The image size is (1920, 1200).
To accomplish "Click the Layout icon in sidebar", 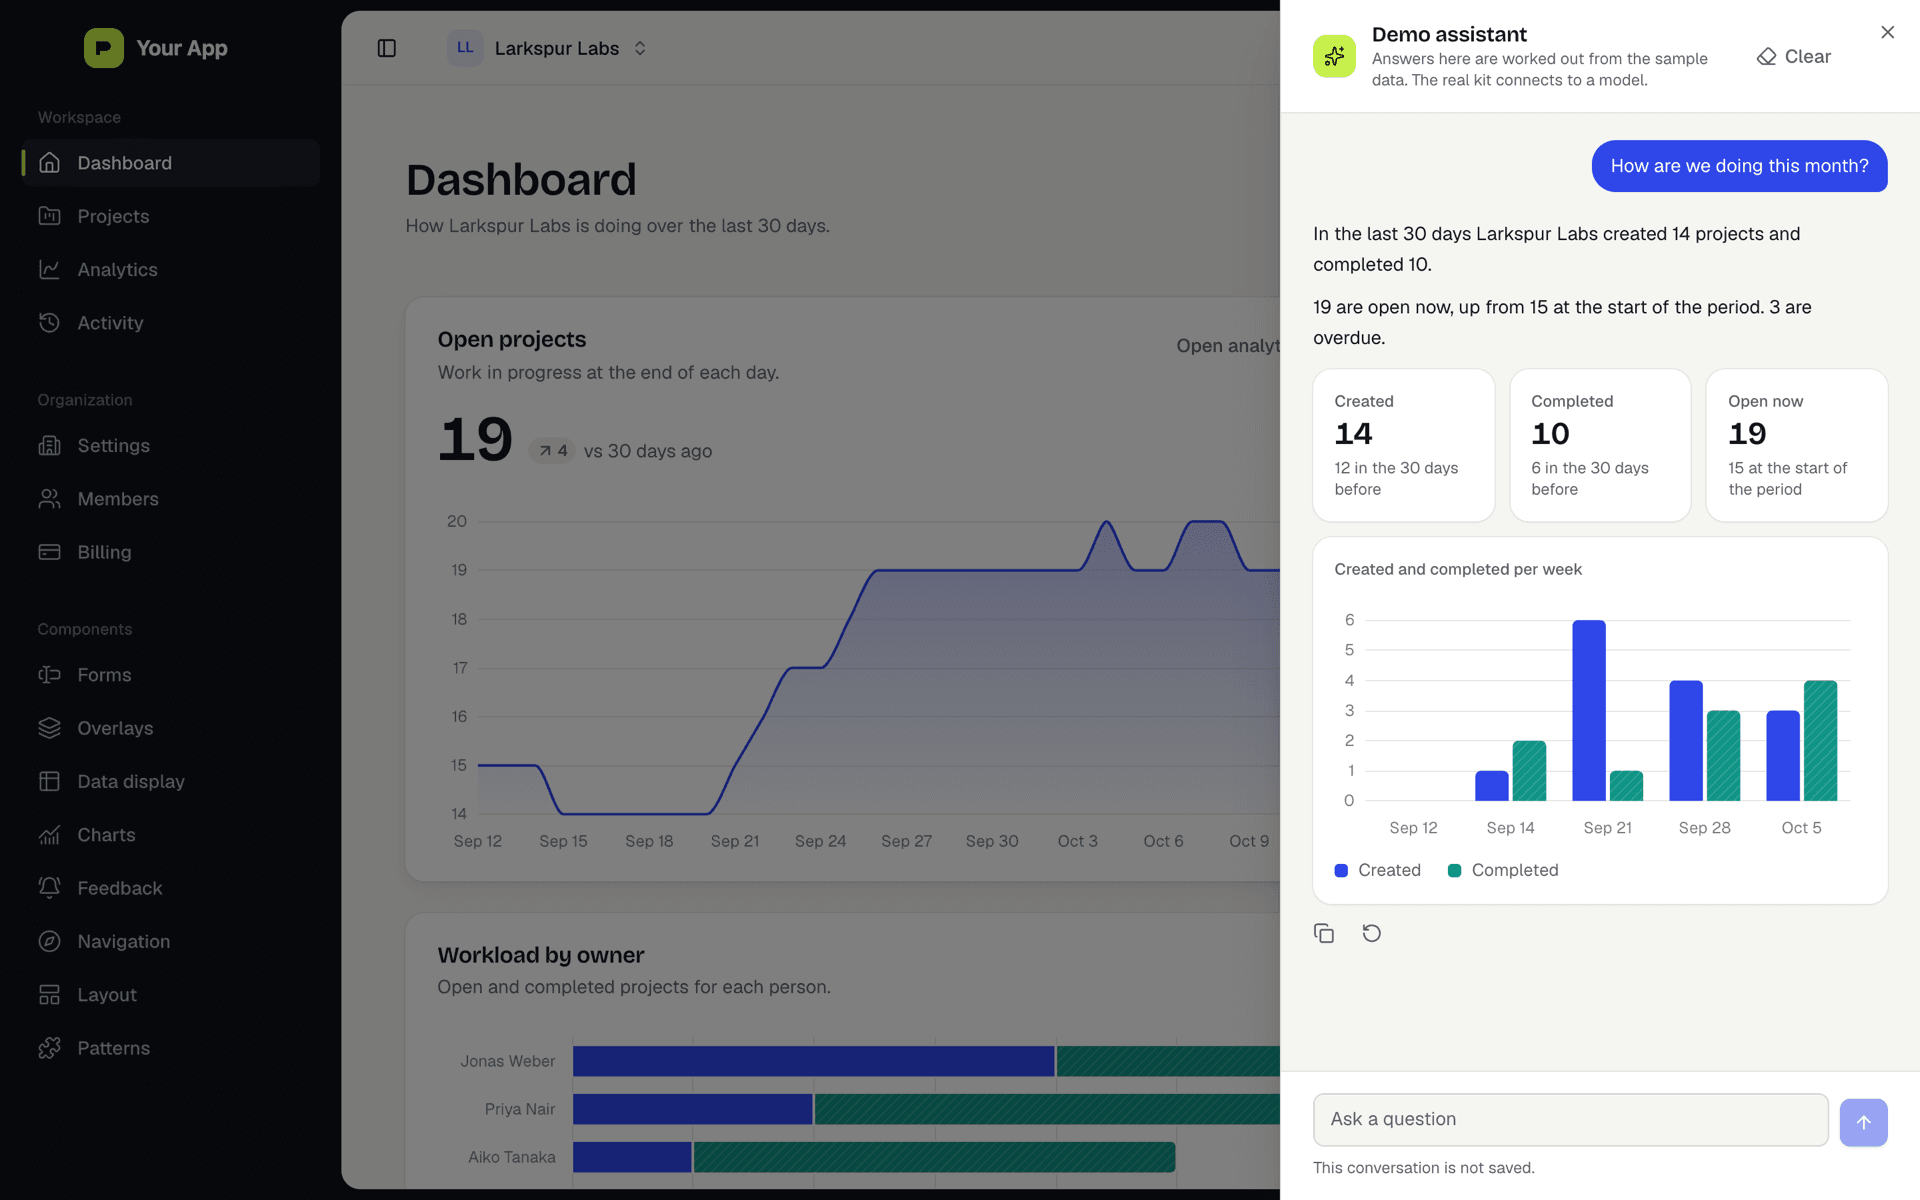I will click(50, 995).
